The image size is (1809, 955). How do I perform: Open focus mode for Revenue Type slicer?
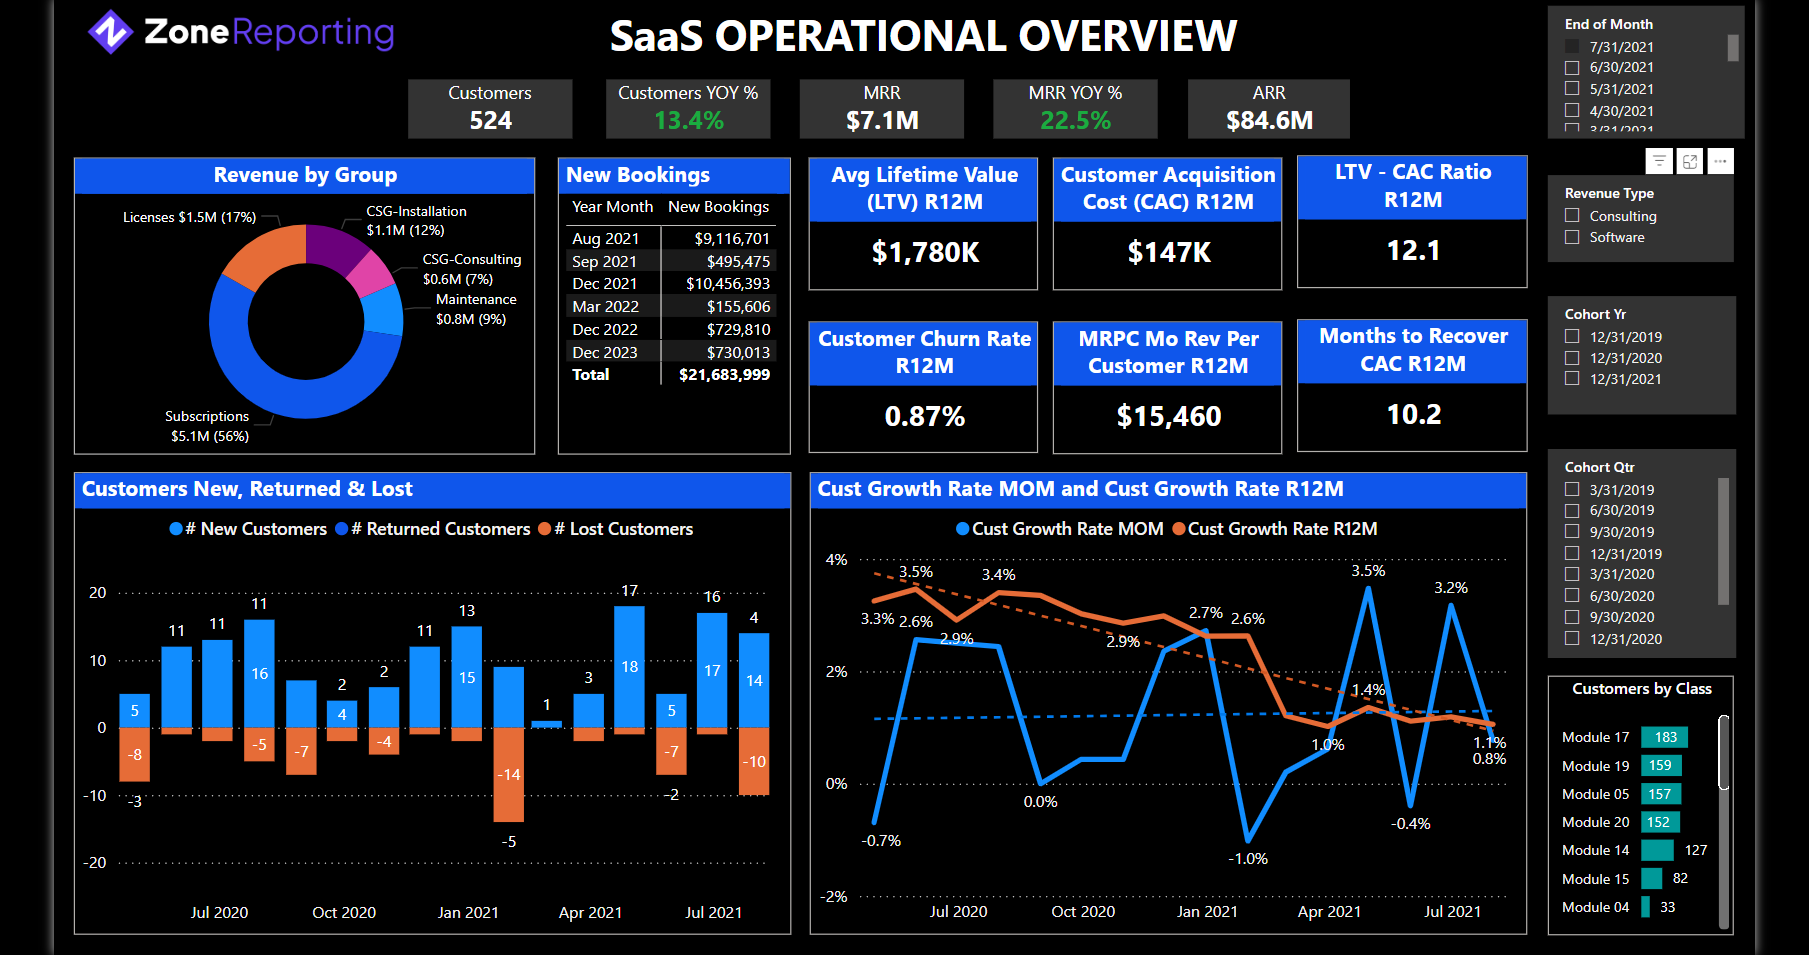[1690, 161]
